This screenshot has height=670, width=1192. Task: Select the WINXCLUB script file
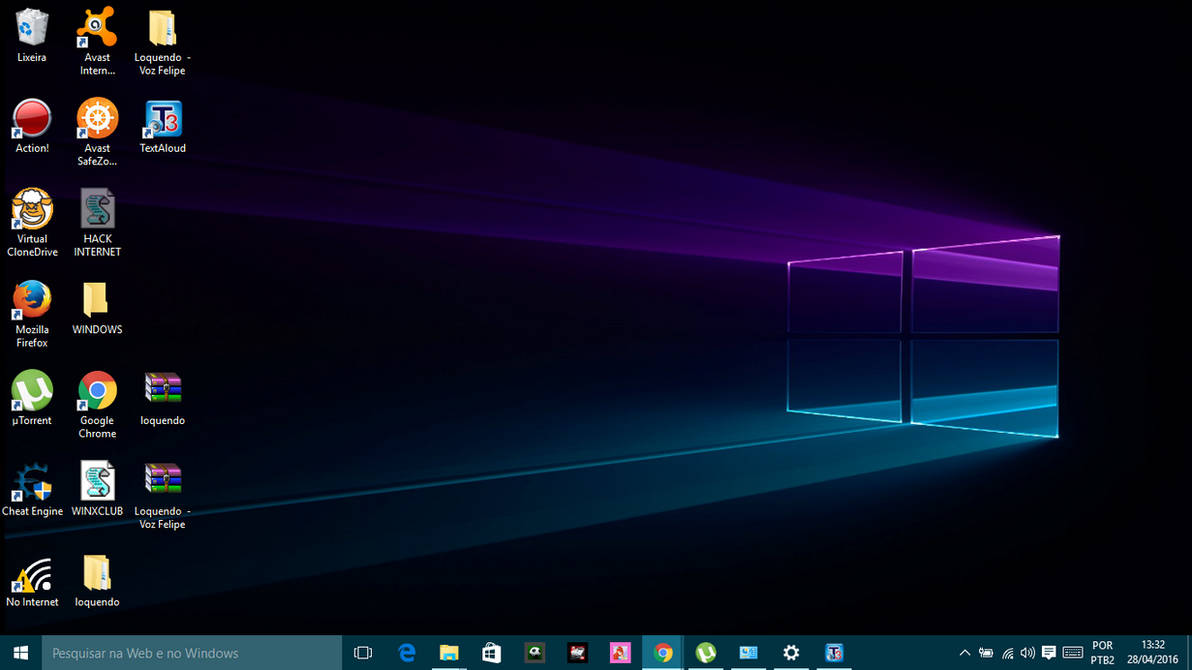click(97, 489)
